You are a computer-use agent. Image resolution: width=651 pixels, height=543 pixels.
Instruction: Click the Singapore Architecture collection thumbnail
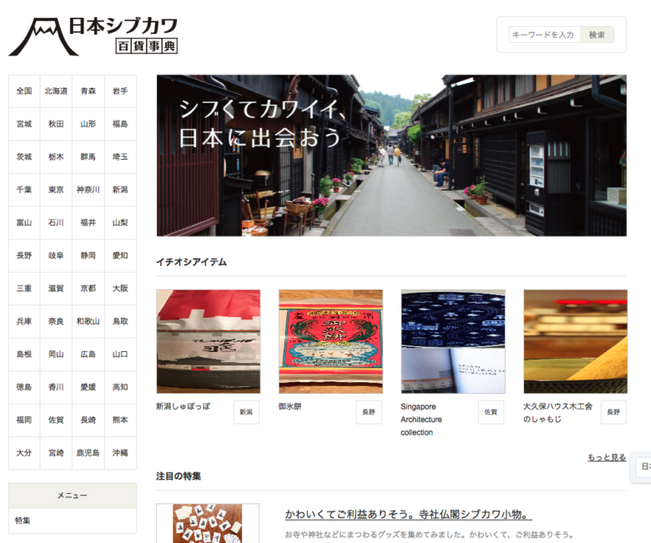[x=452, y=341]
